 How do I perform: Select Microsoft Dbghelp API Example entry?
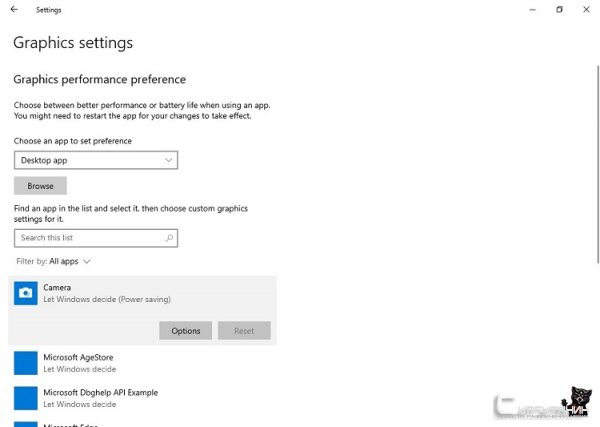(x=142, y=398)
